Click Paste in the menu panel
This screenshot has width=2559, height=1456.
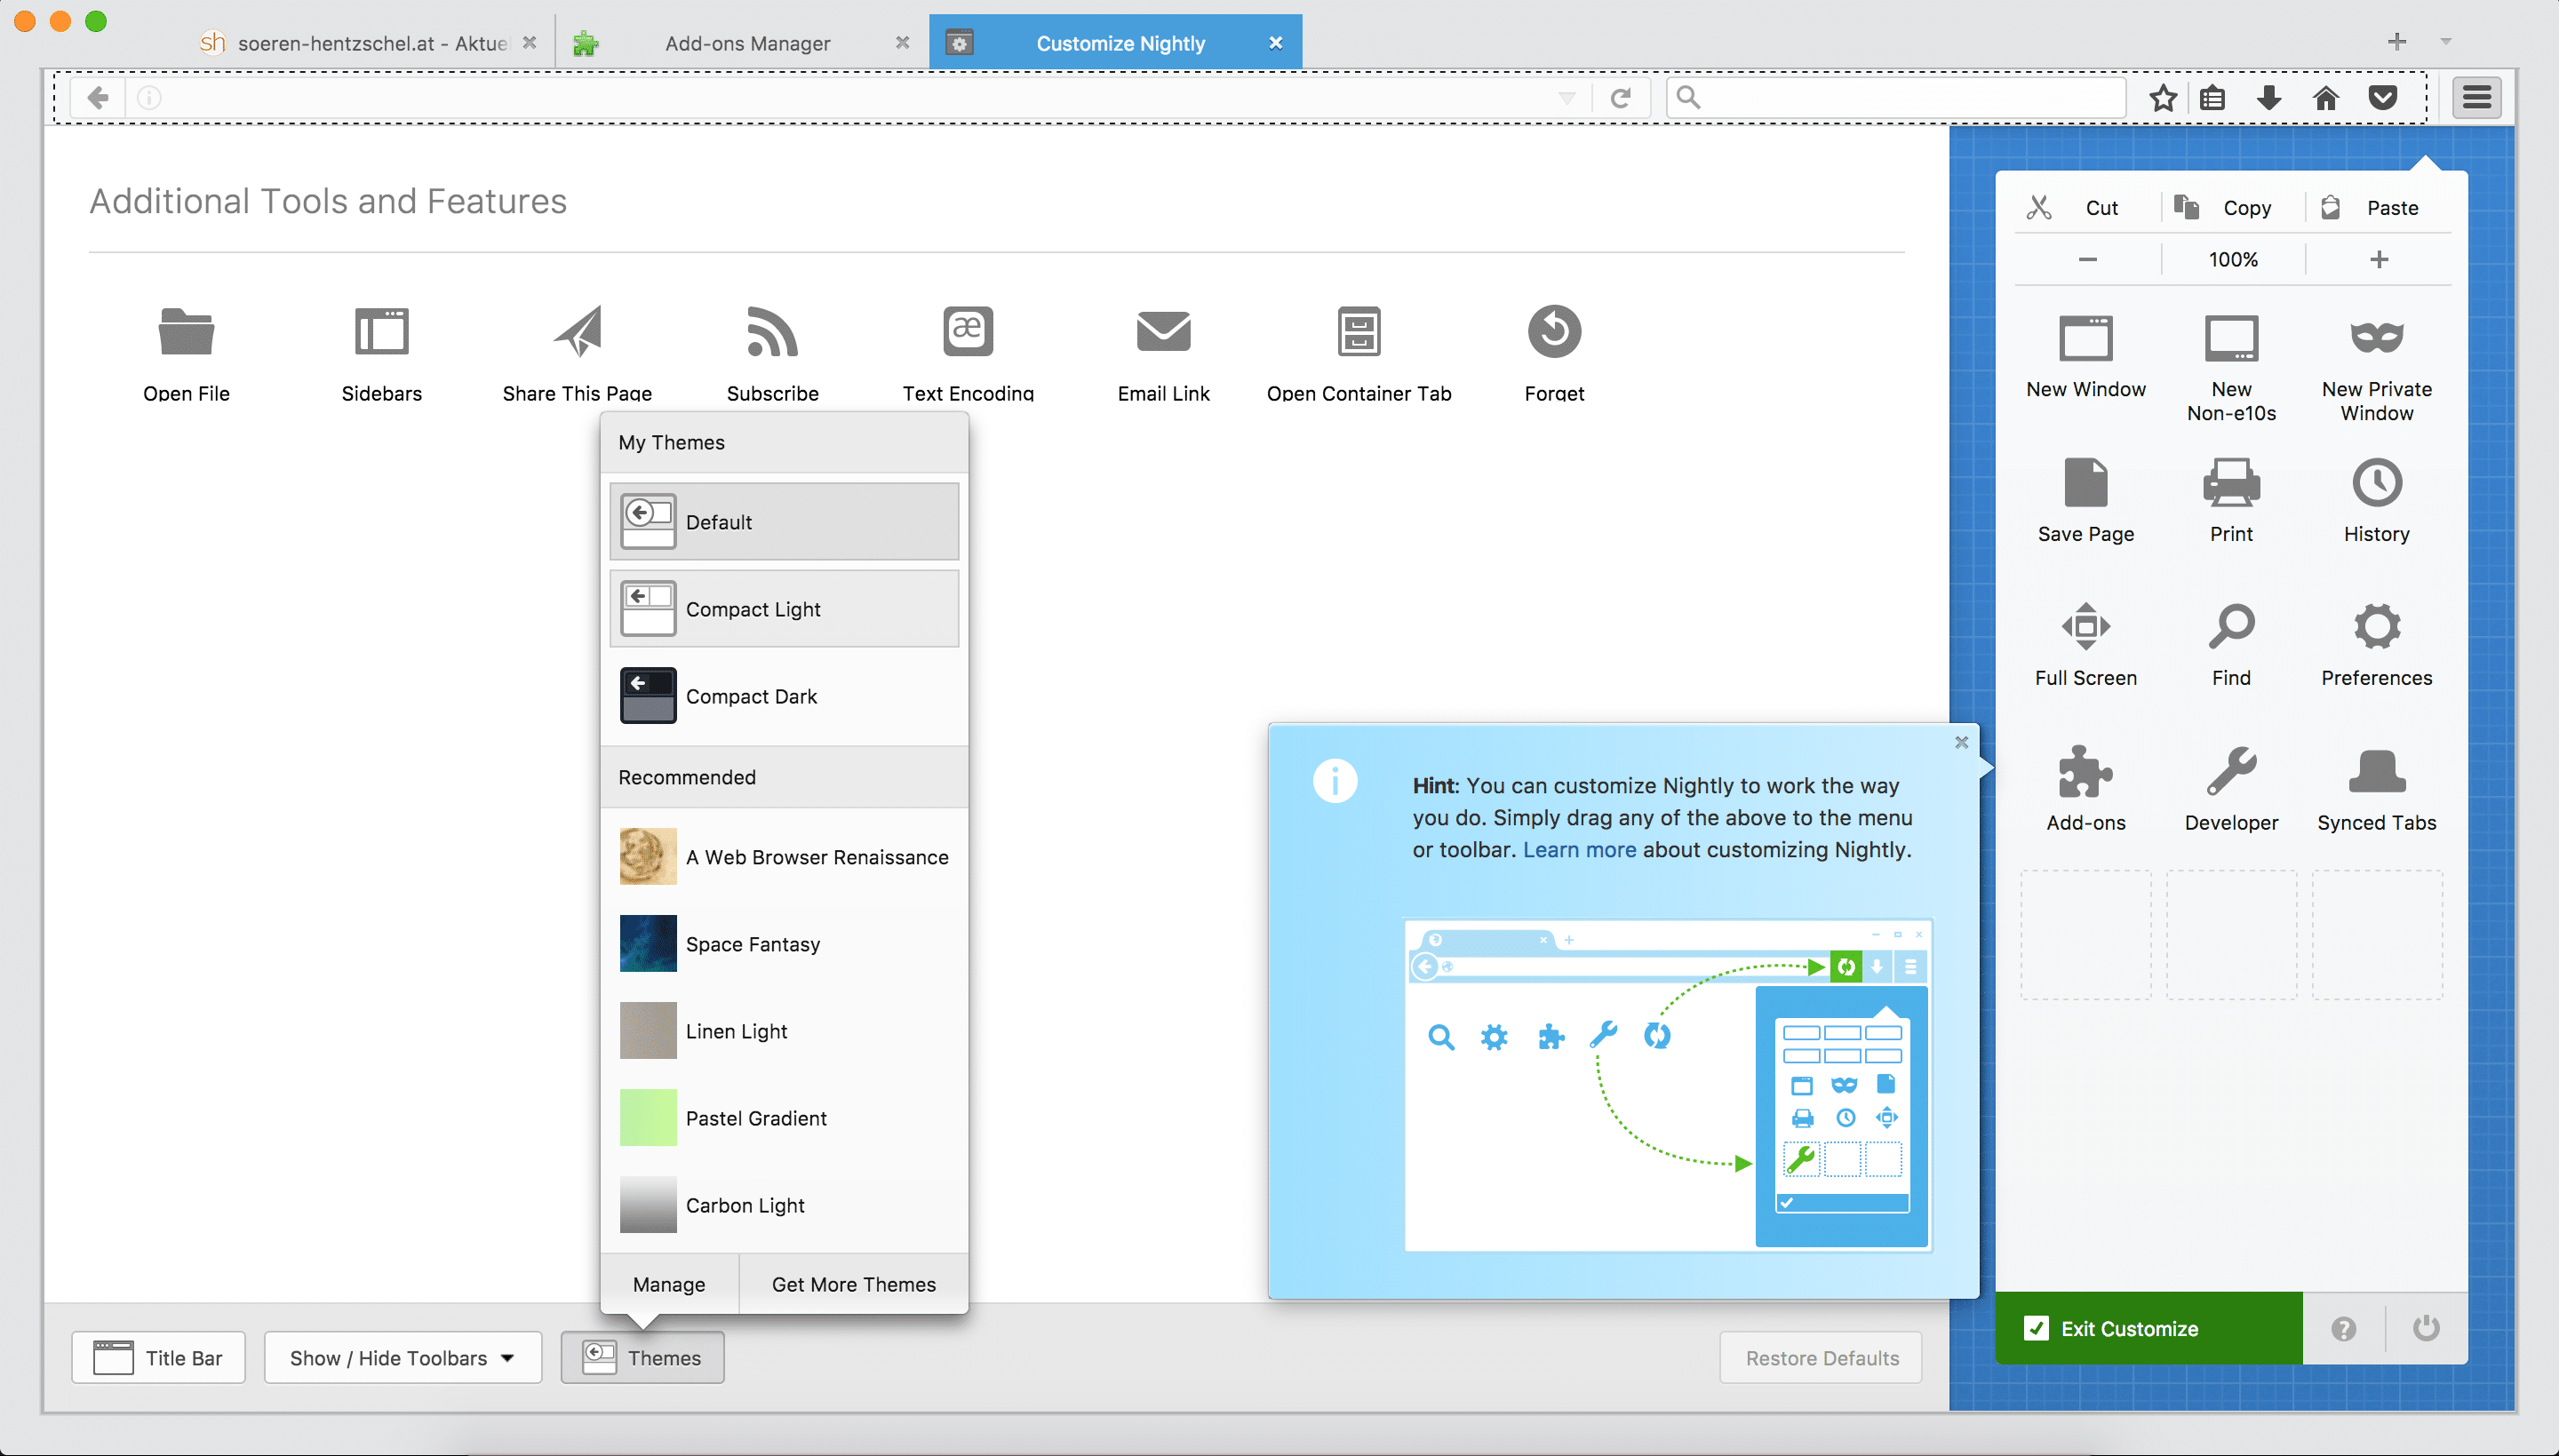point(2379,207)
